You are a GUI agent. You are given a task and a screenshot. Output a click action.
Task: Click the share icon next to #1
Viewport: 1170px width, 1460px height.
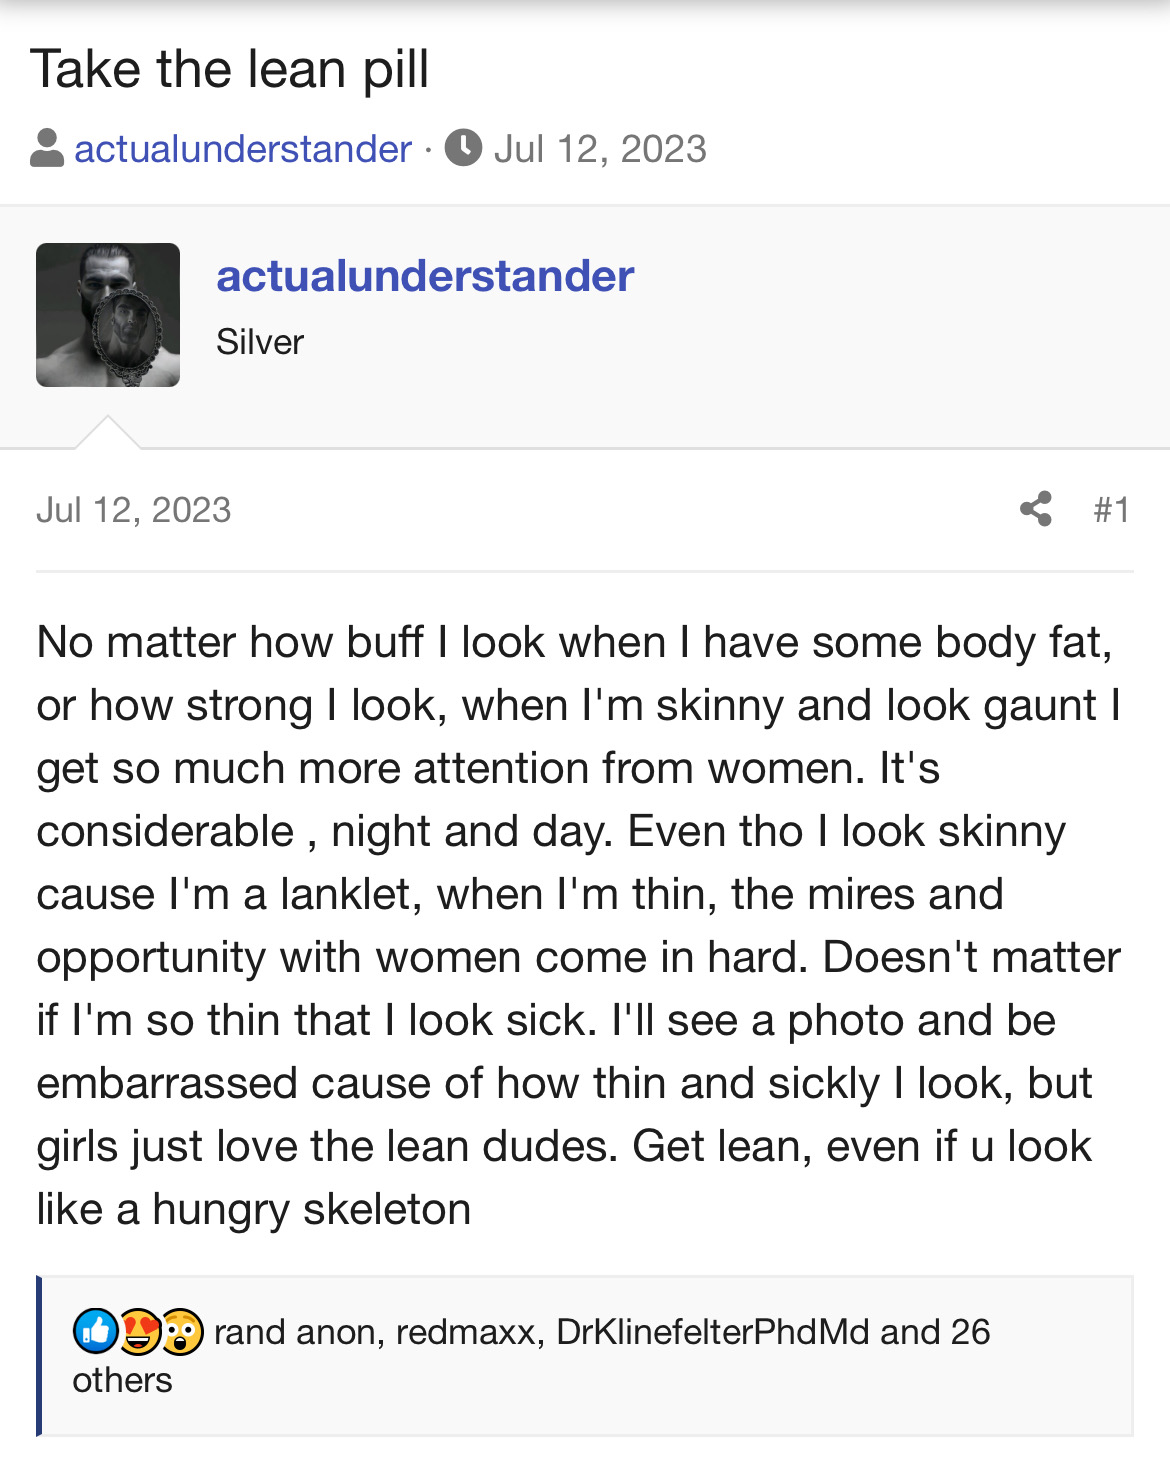click(x=1036, y=509)
